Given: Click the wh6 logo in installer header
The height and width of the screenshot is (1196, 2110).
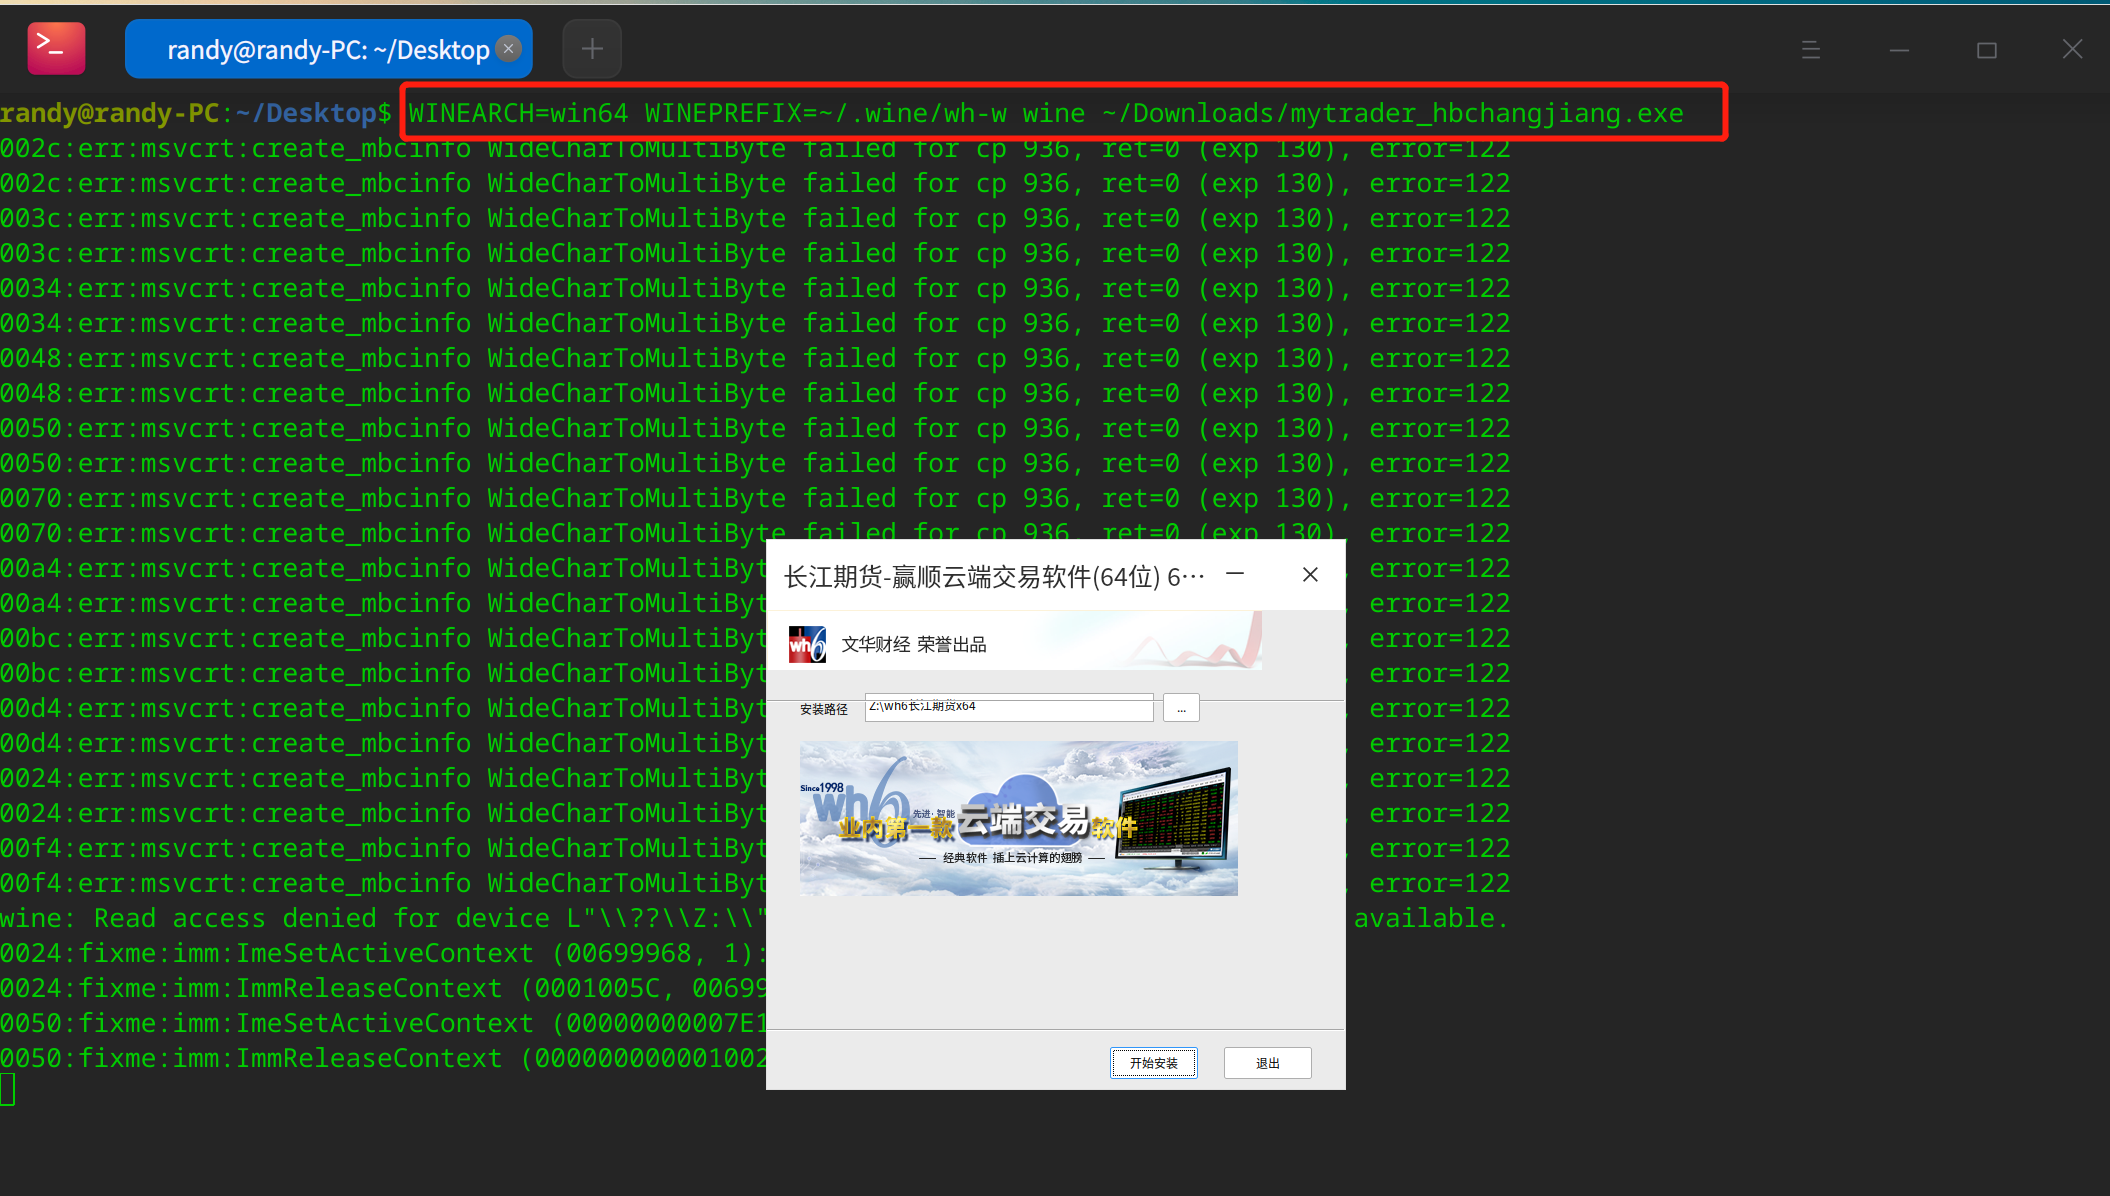Looking at the screenshot, I should 807,644.
